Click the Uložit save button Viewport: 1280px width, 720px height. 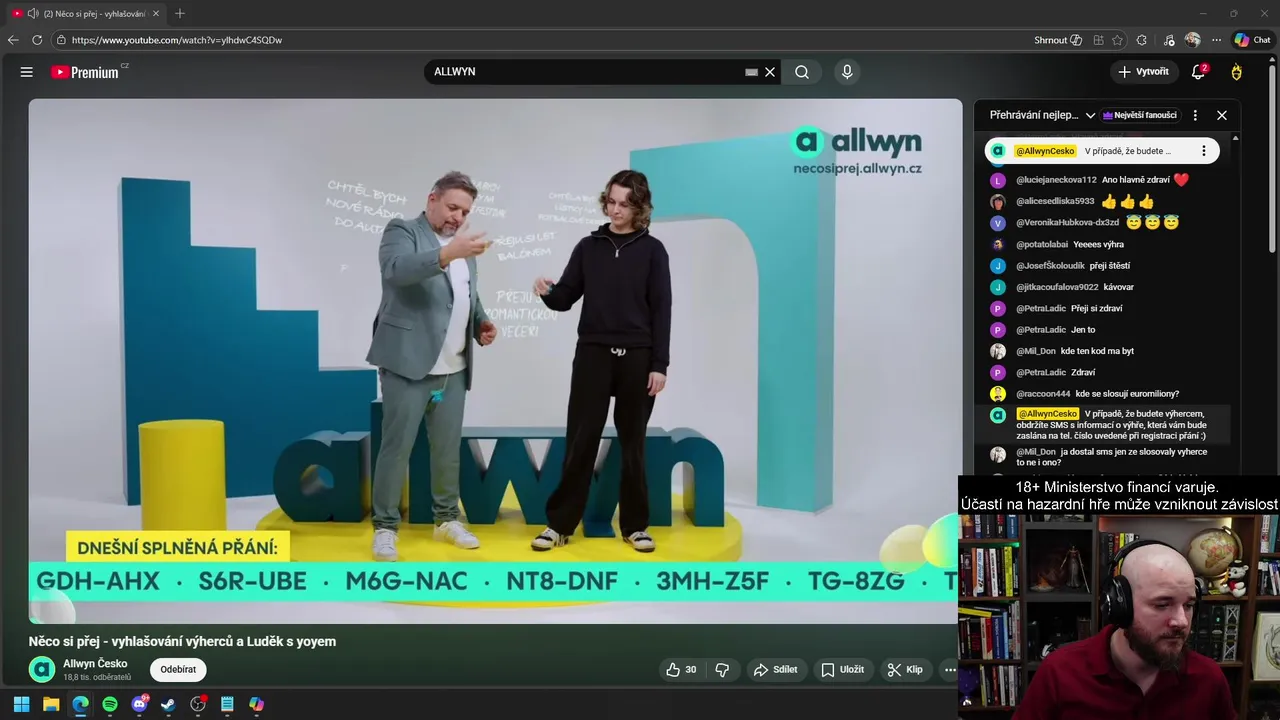point(842,670)
